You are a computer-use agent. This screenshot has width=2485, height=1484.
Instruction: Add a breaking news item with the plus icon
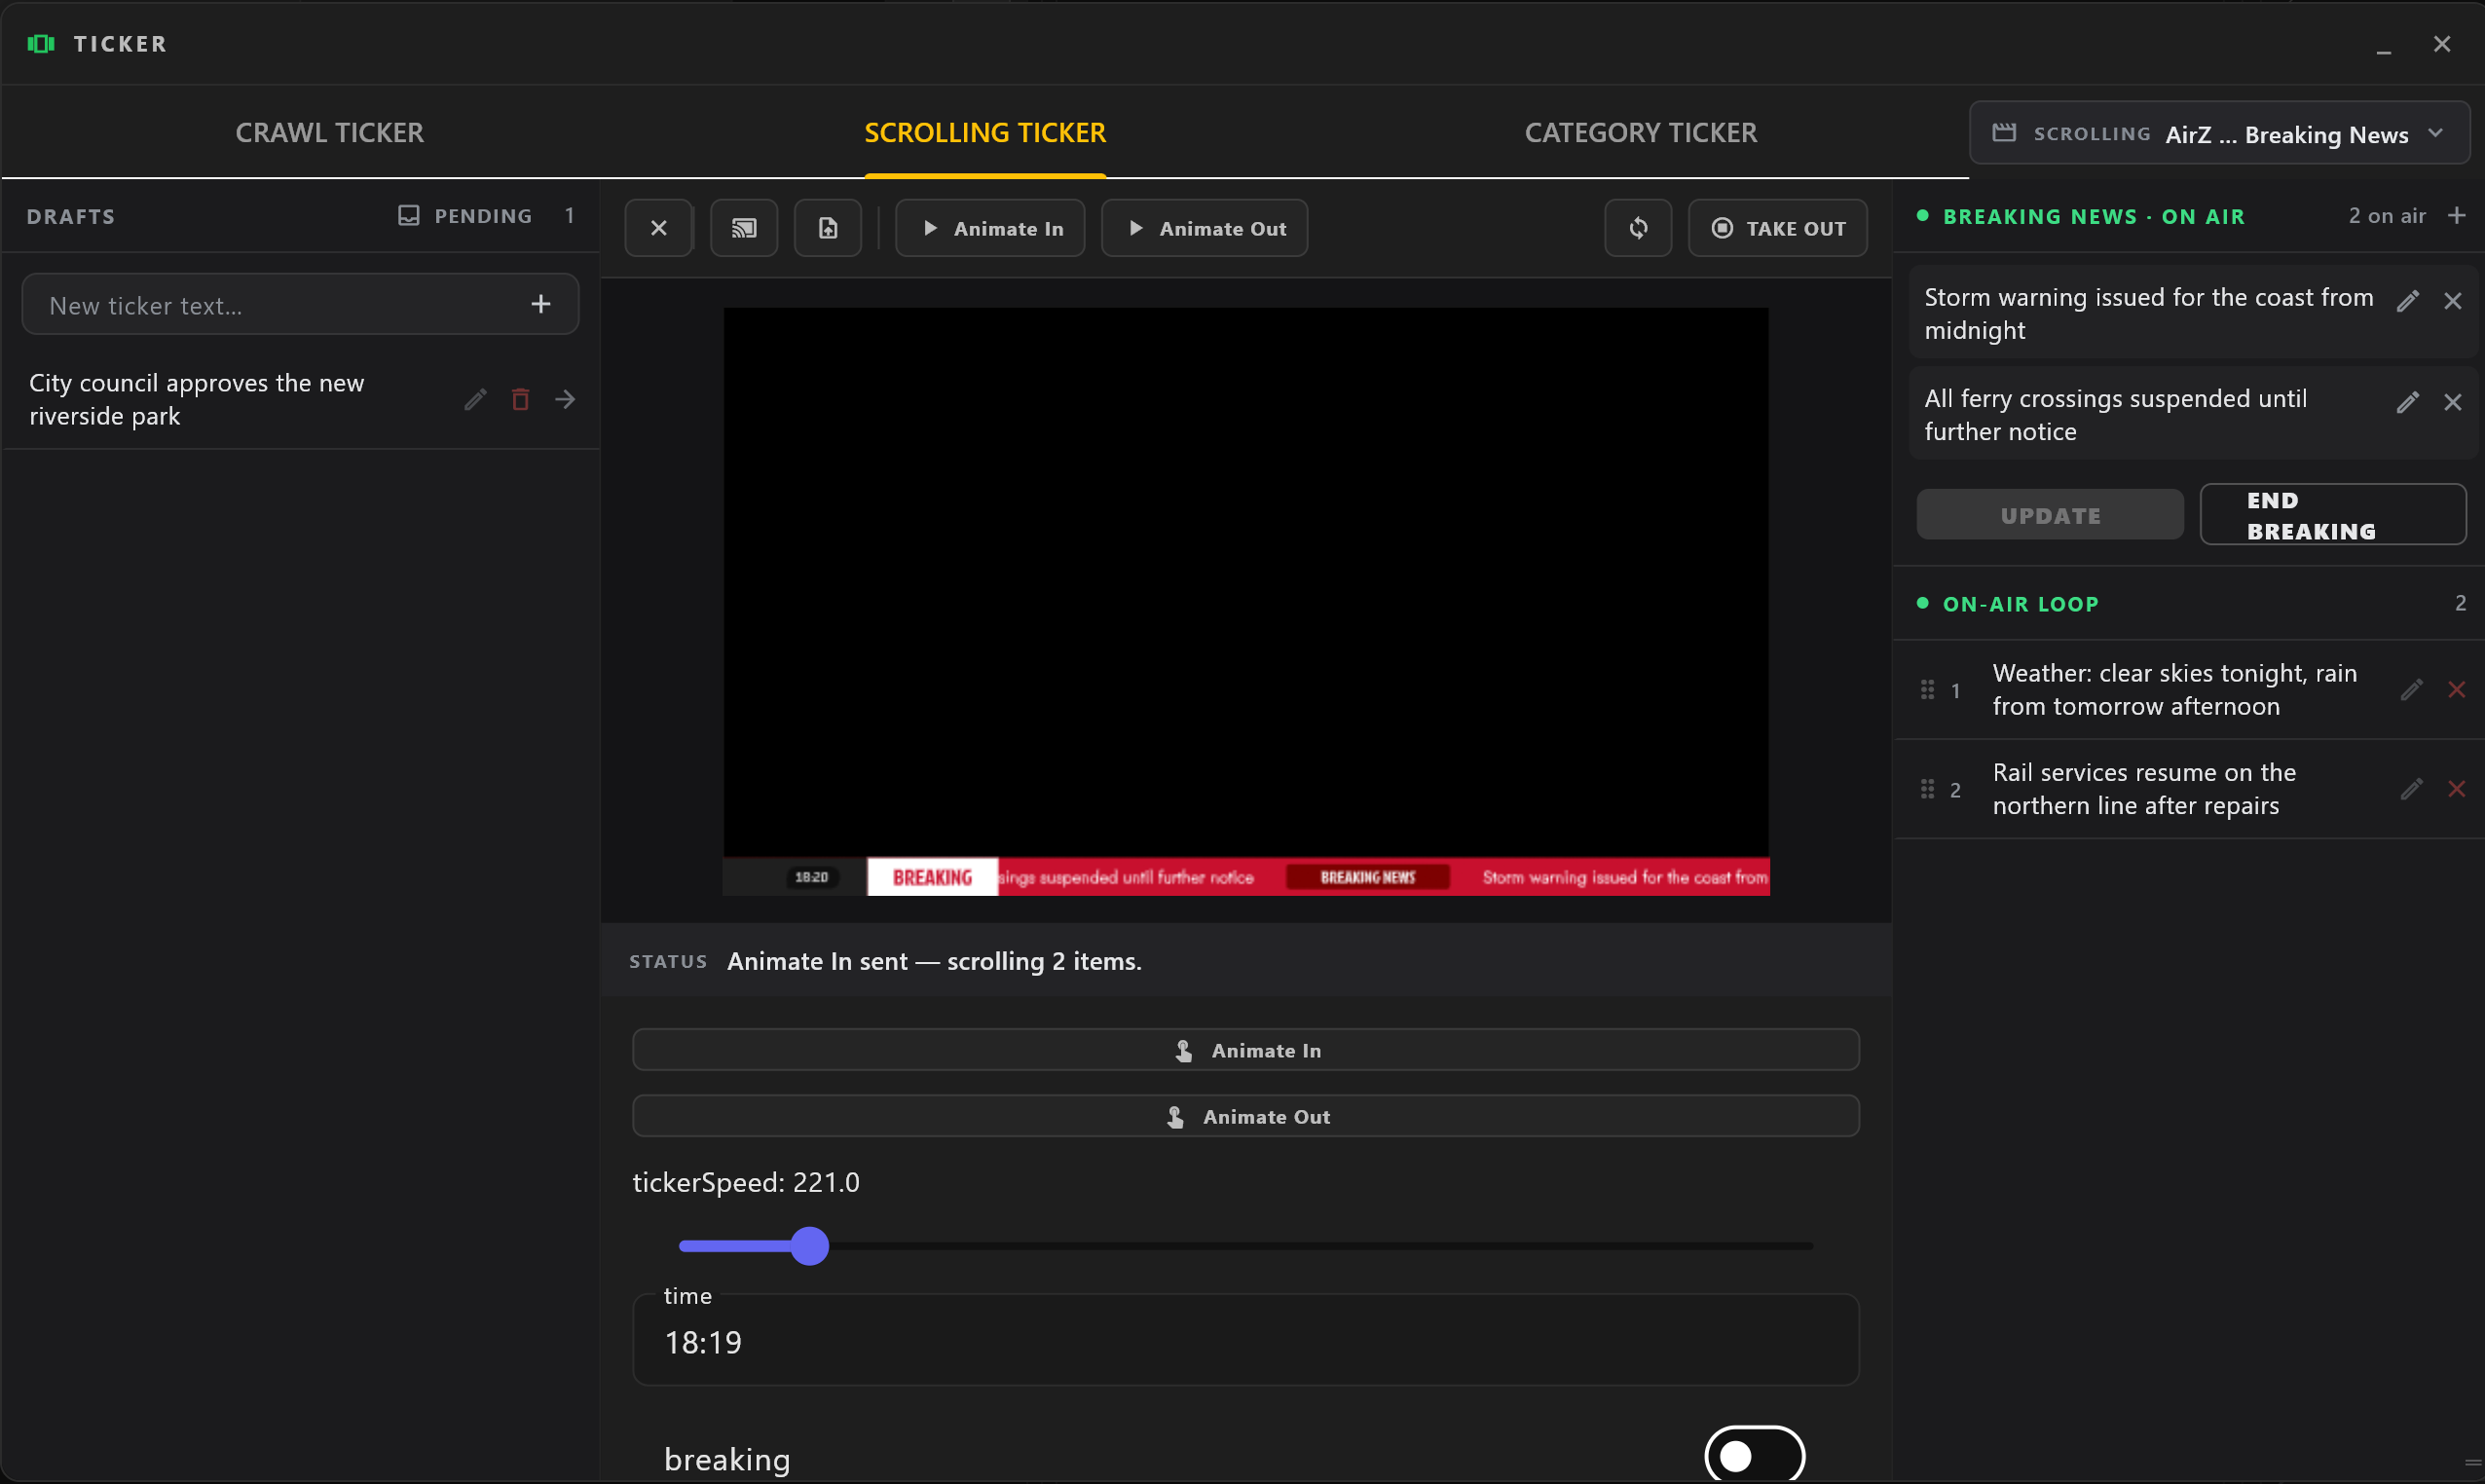coord(2456,216)
